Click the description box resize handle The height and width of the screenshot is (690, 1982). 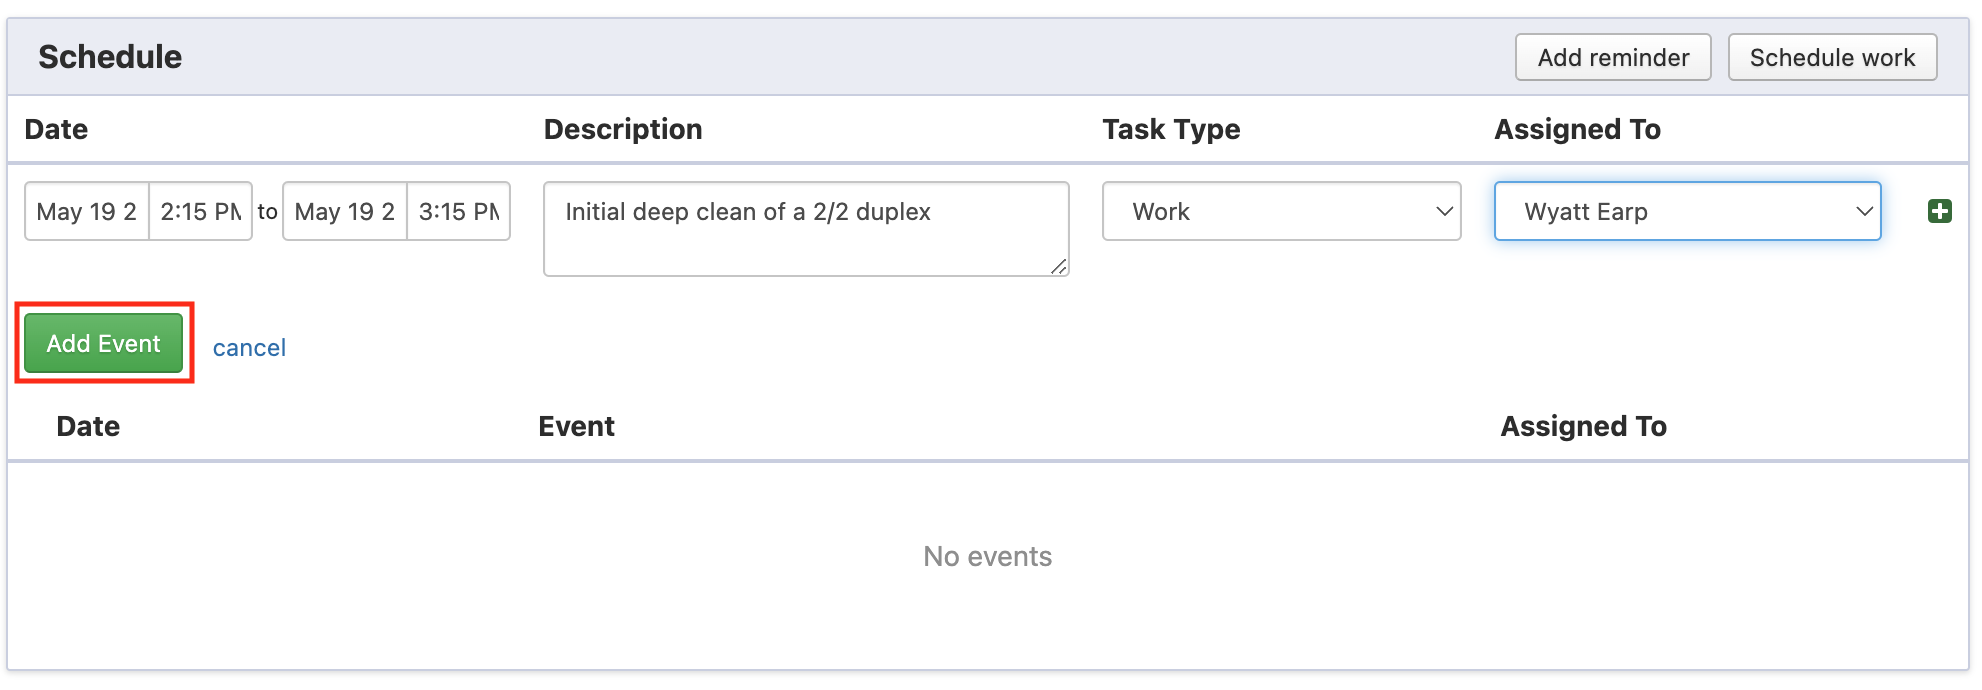(x=1058, y=266)
